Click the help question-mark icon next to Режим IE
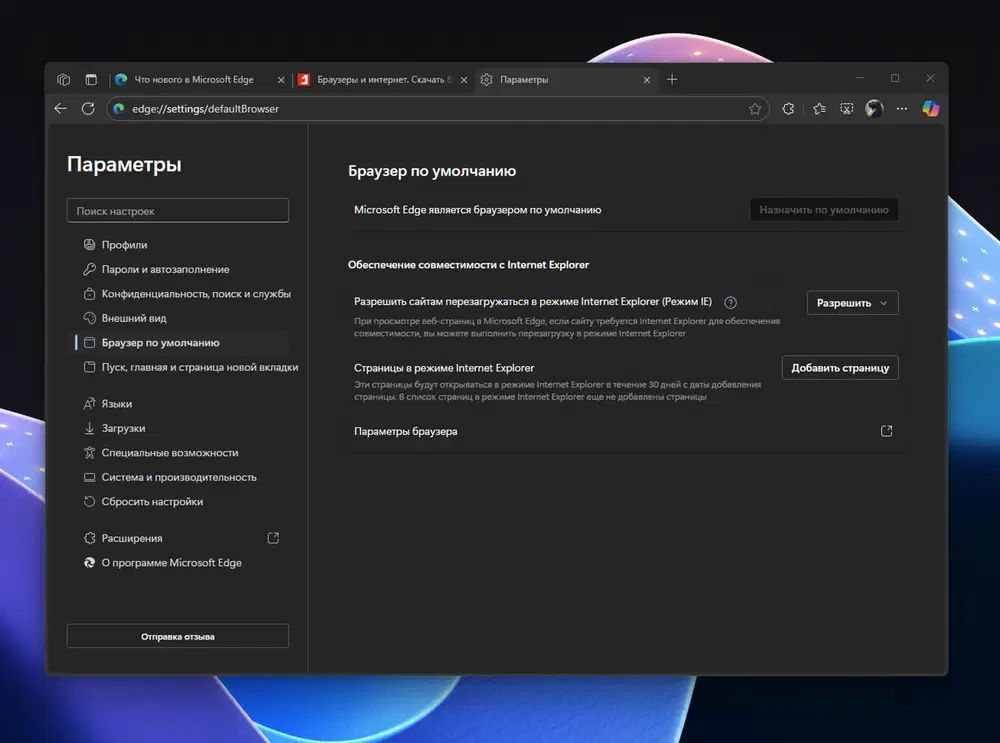The width and height of the screenshot is (1000, 743). [x=730, y=302]
